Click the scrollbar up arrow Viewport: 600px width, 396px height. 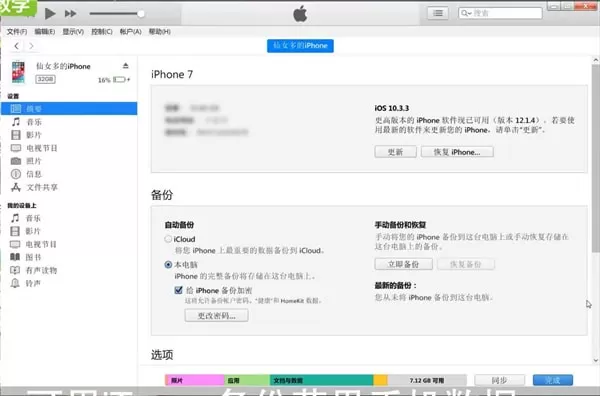(595, 60)
